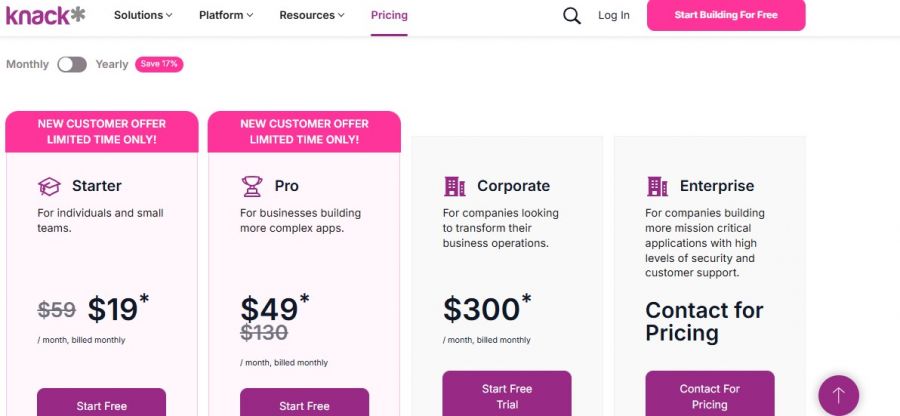
Task: Select the Yearly billing label
Action: click(x=112, y=64)
